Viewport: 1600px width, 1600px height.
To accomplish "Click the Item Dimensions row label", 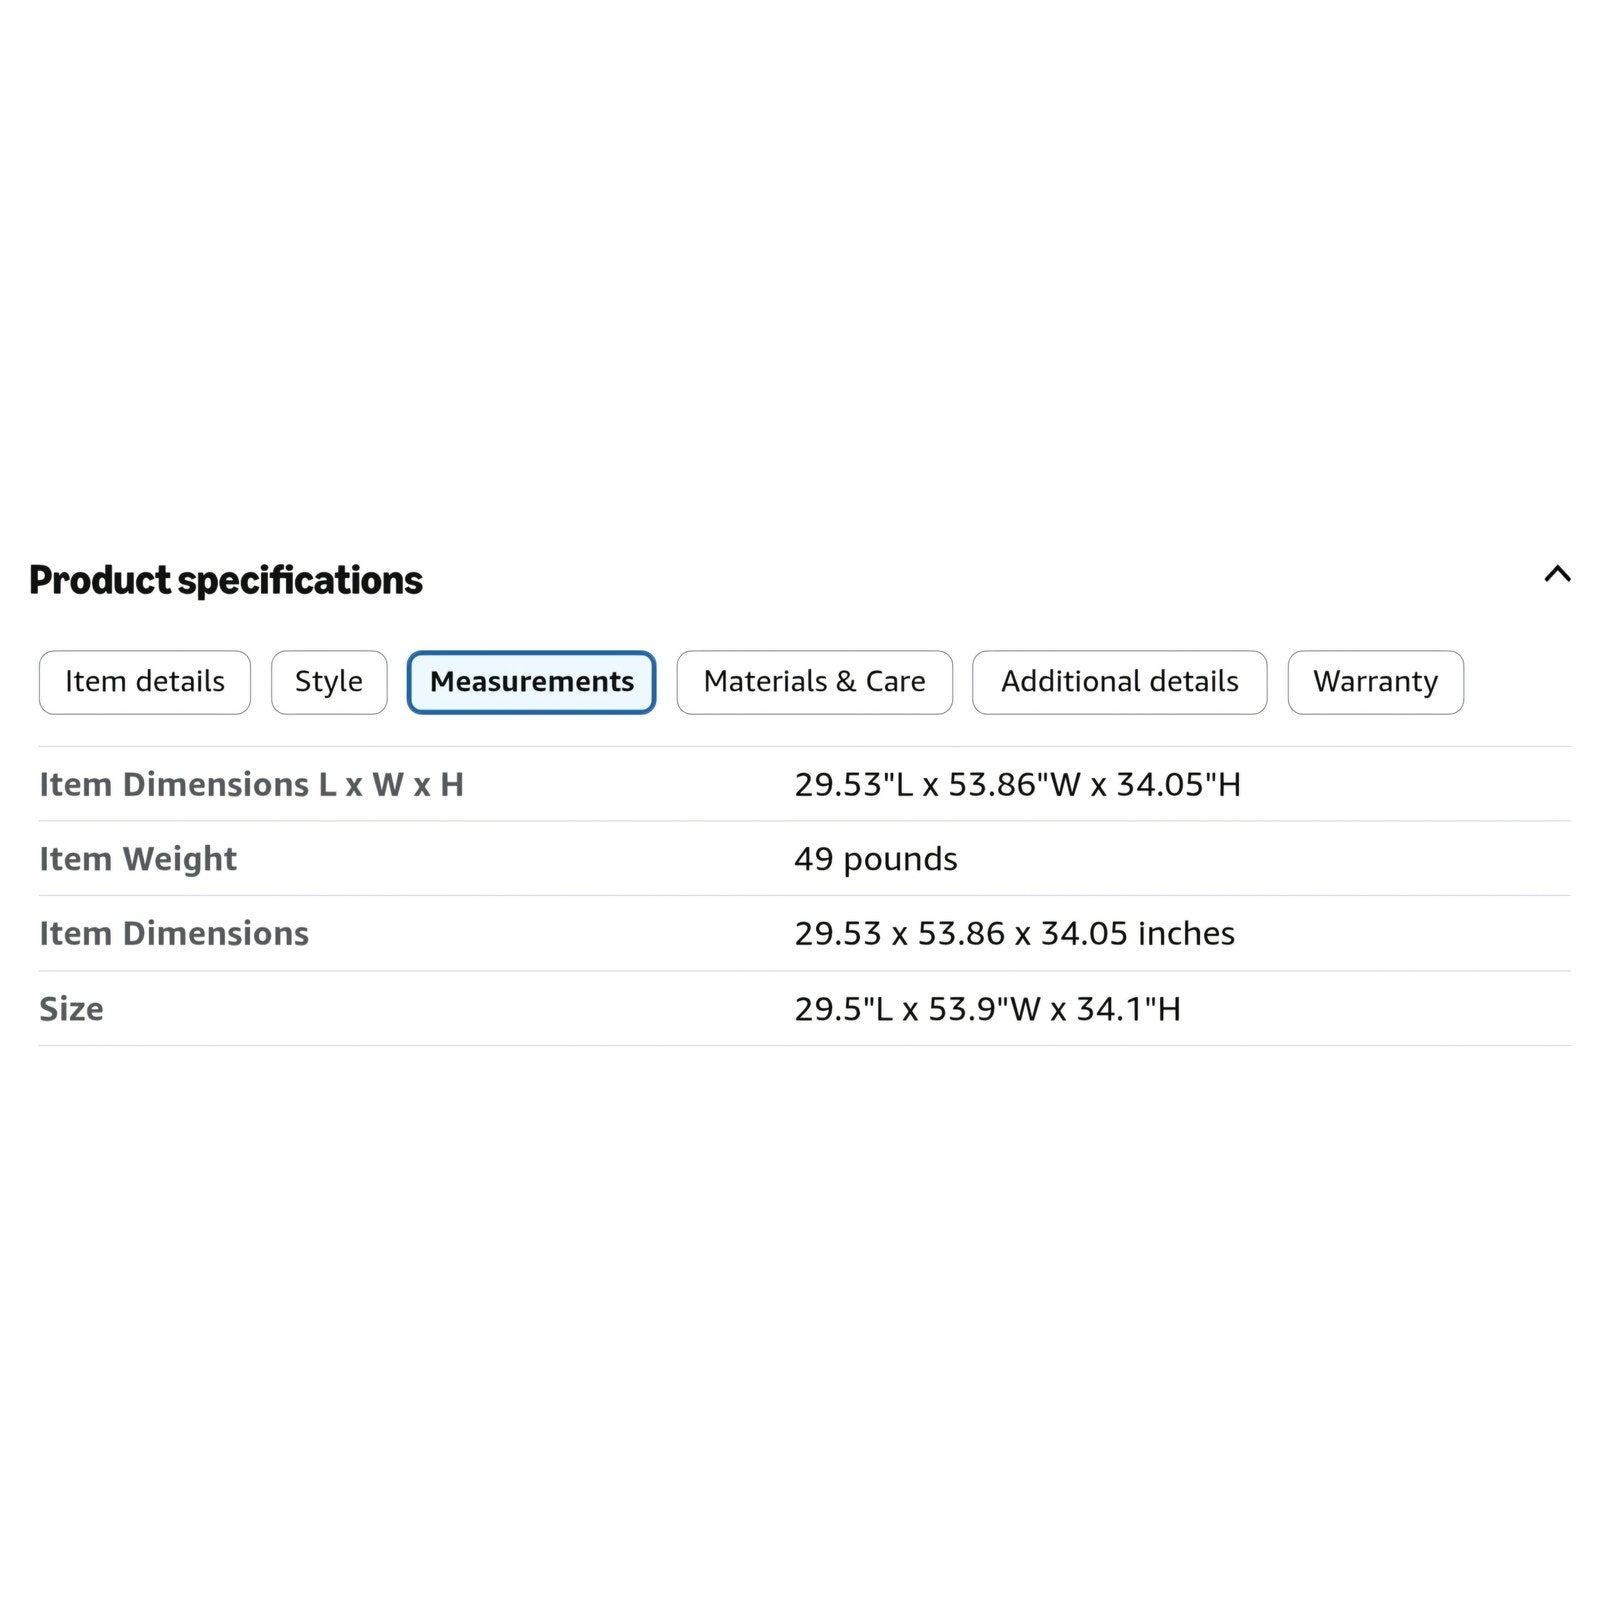I will pyautogui.click(x=174, y=933).
